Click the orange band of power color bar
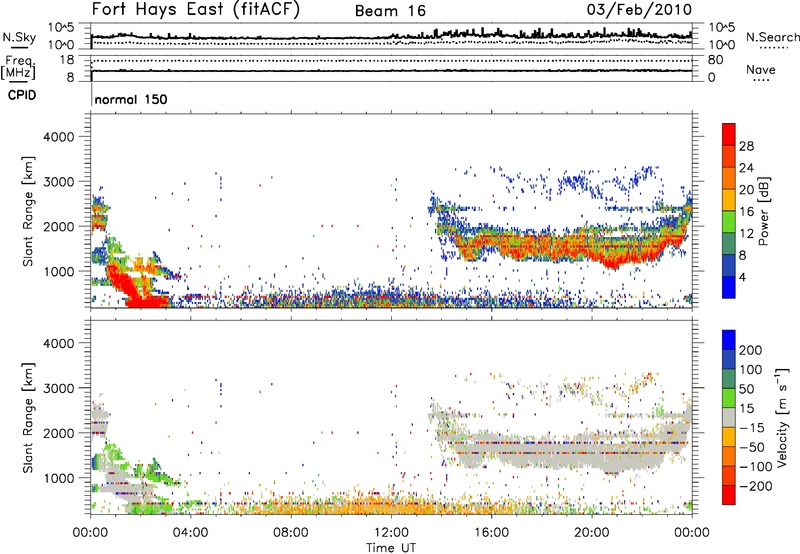 (x=729, y=177)
